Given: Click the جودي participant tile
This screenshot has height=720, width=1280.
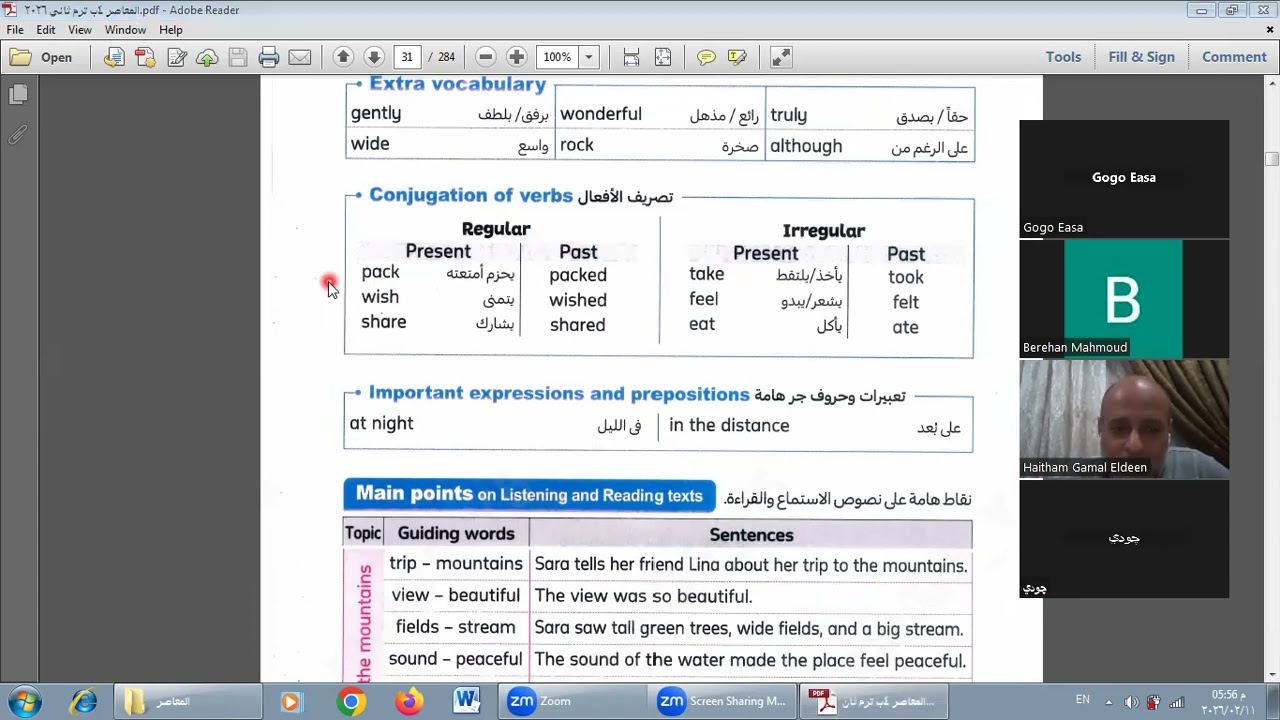Looking at the screenshot, I should pyautogui.click(x=1124, y=539).
